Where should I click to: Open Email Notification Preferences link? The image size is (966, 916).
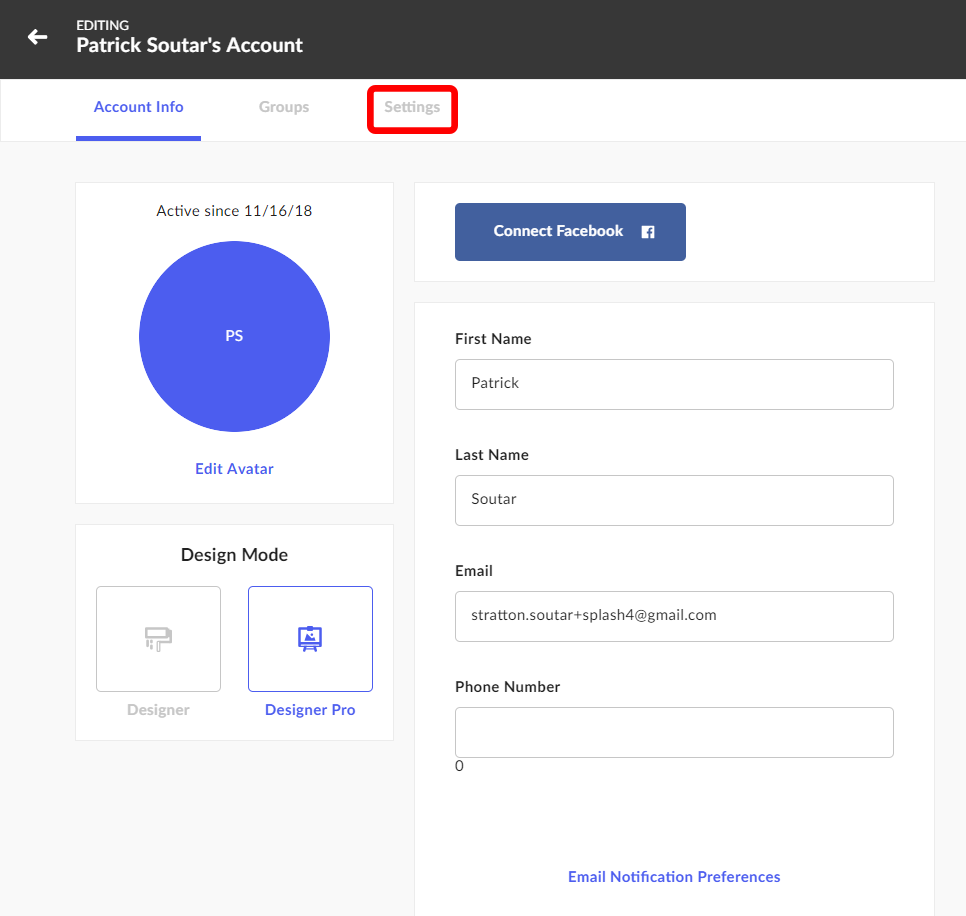click(674, 877)
